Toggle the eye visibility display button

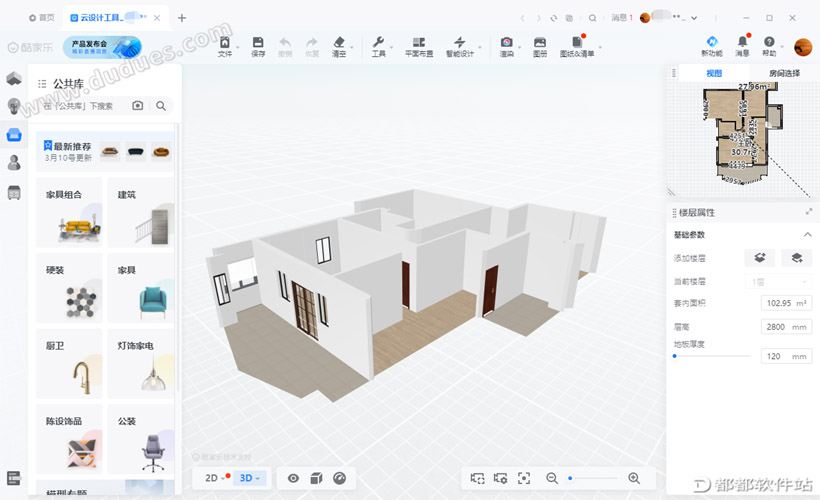[x=293, y=478]
